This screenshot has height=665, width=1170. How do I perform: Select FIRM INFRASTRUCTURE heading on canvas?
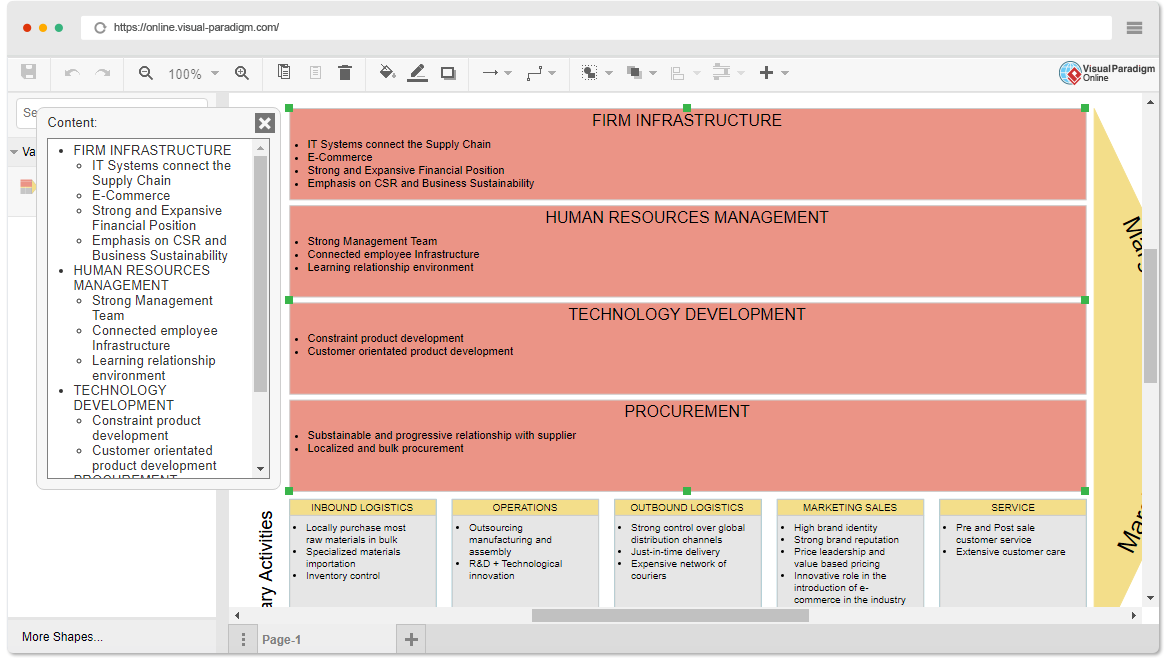coord(686,121)
